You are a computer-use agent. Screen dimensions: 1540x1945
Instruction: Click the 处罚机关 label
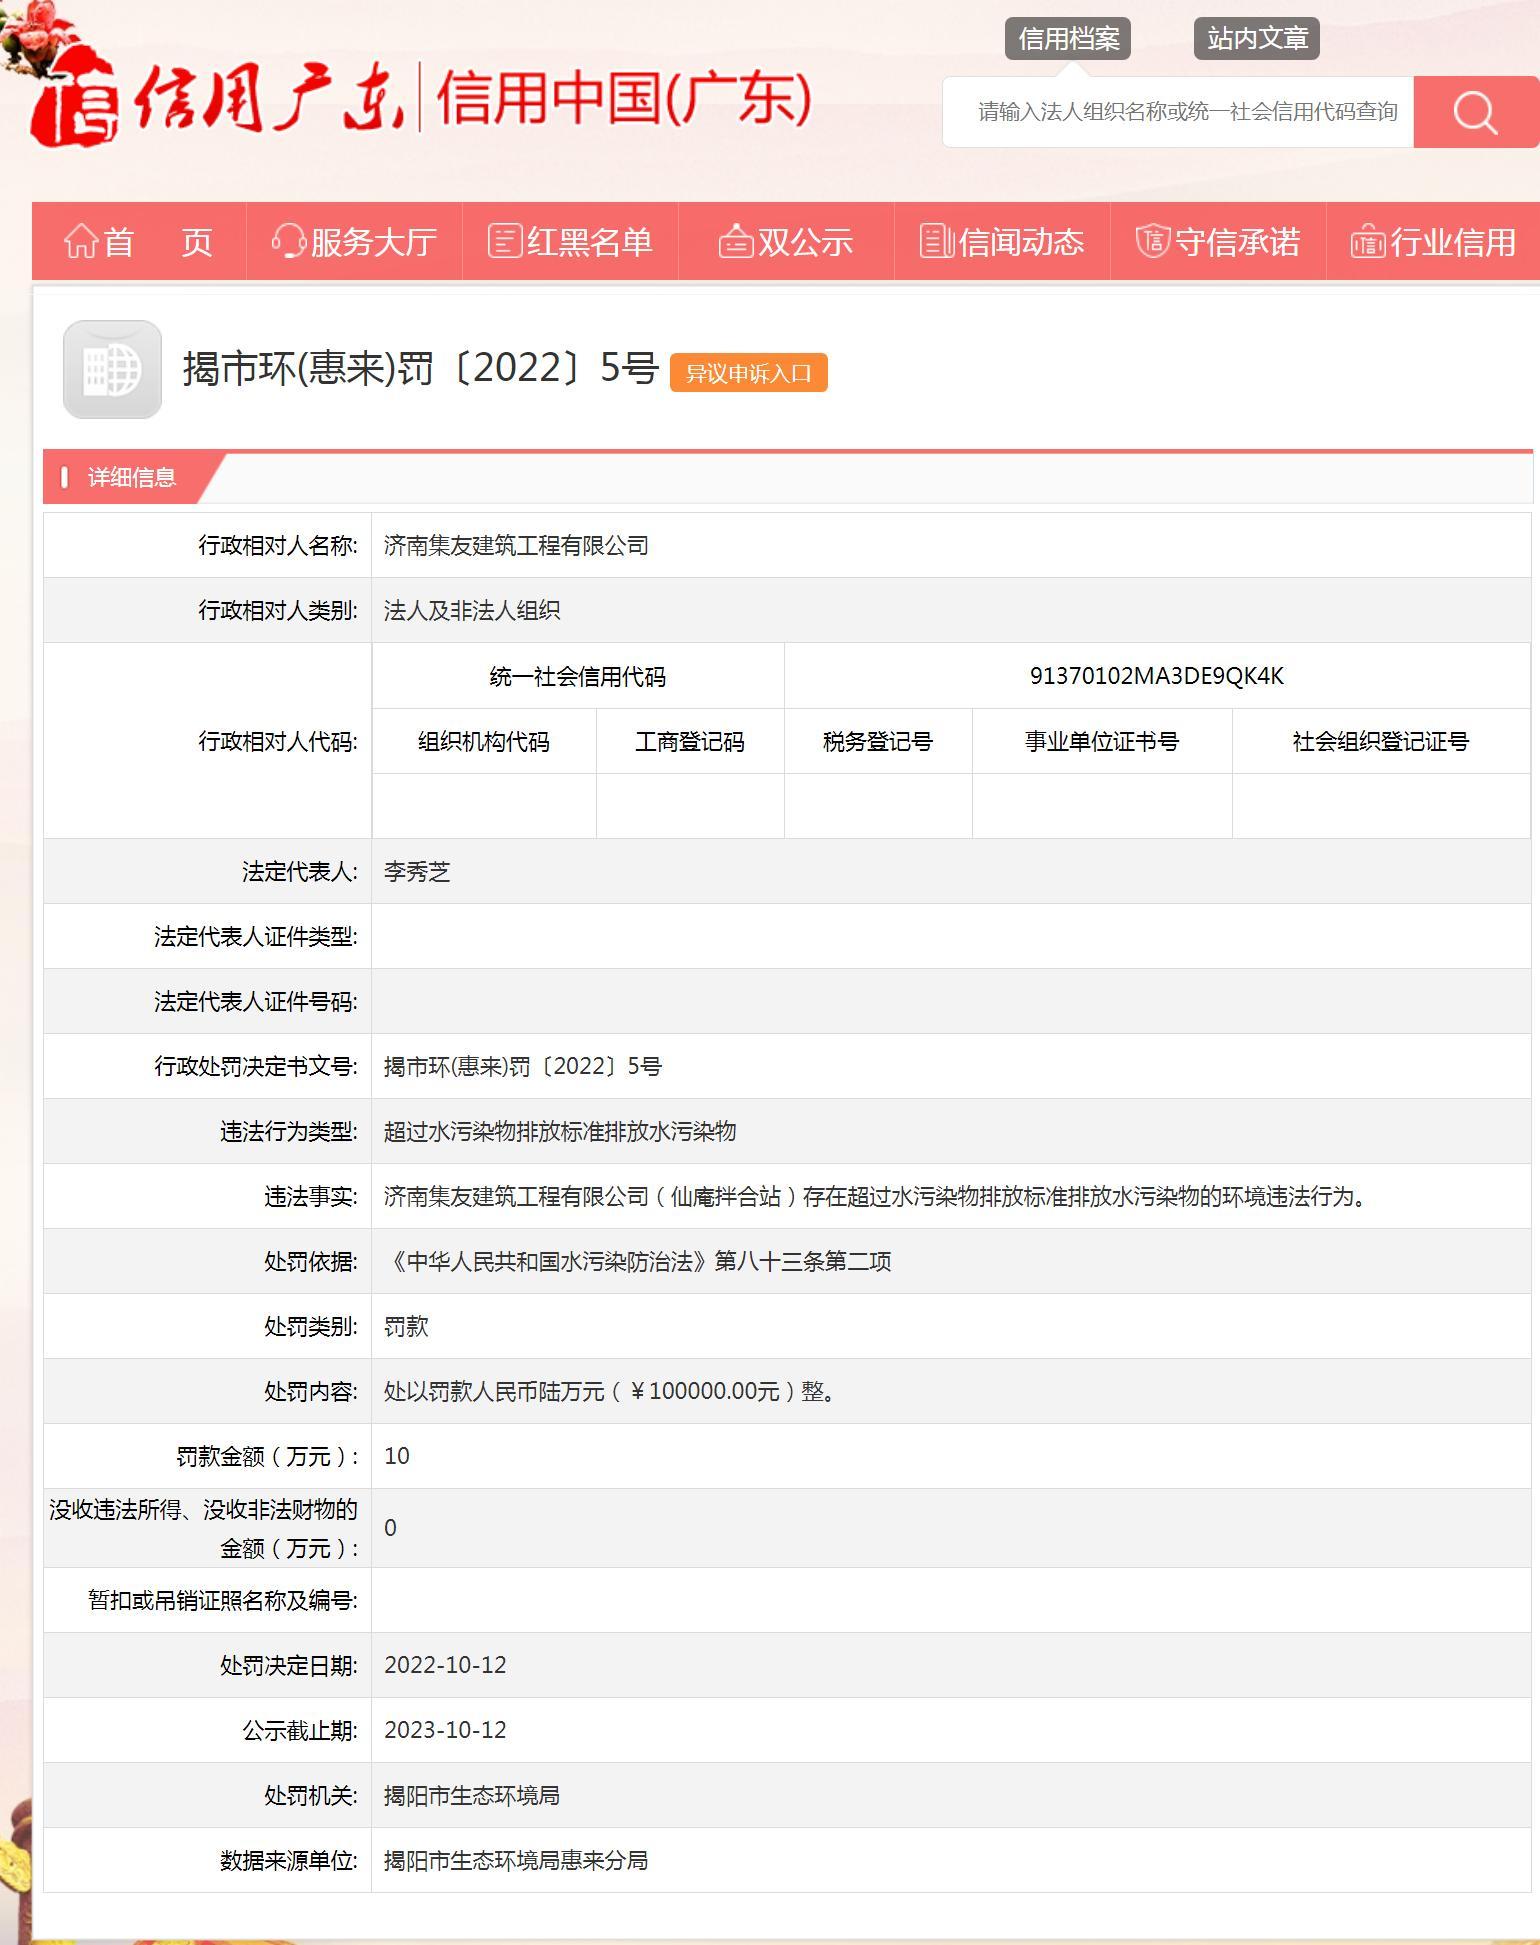pos(311,1796)
